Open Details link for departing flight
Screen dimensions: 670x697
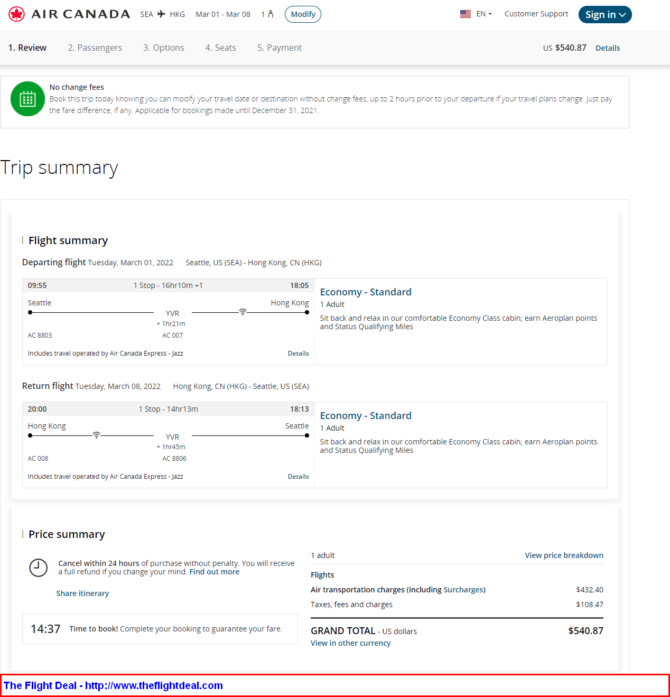click(x=298, y=353)
